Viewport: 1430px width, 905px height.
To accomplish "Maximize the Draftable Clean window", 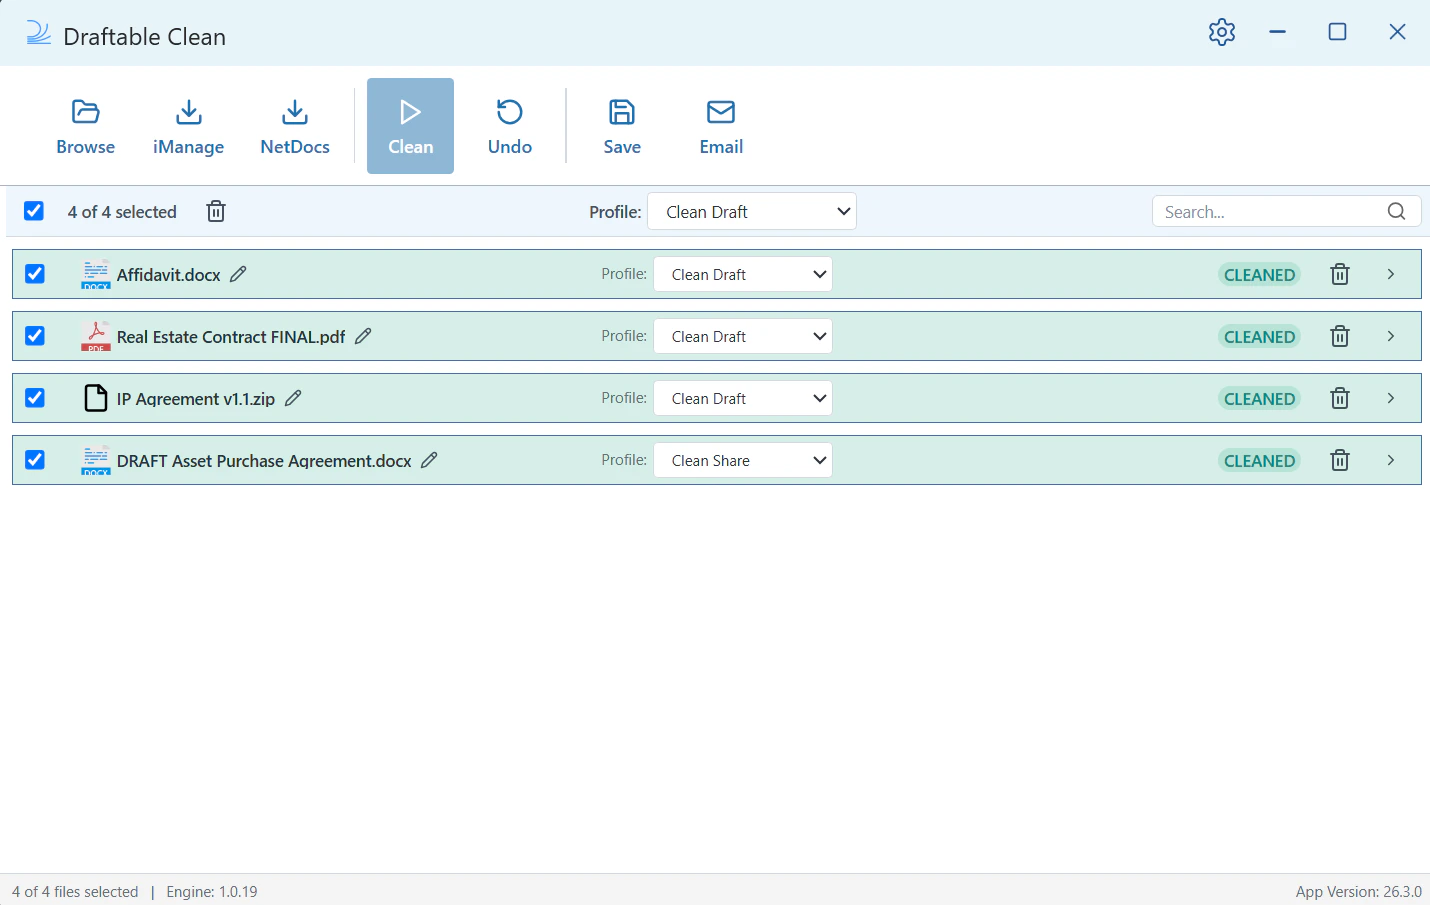I will coord(1337,32).
